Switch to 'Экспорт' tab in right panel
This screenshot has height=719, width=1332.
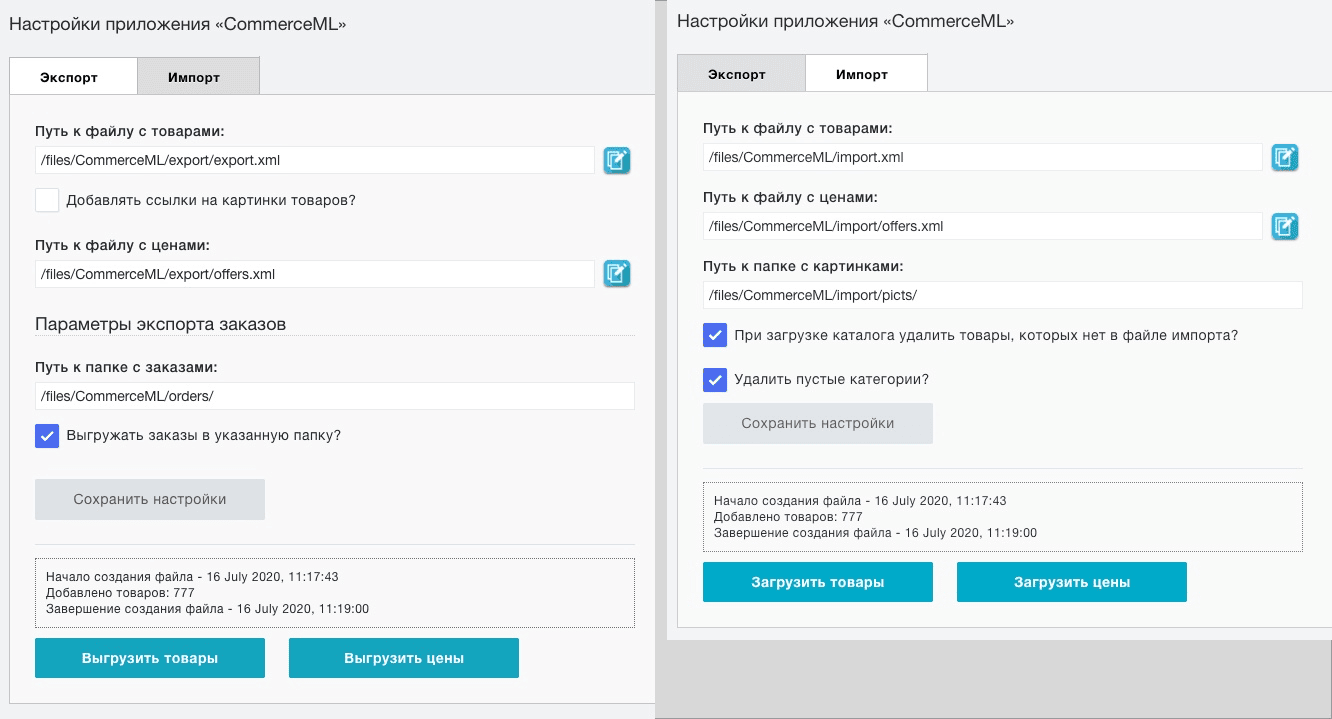pos(741,74)
